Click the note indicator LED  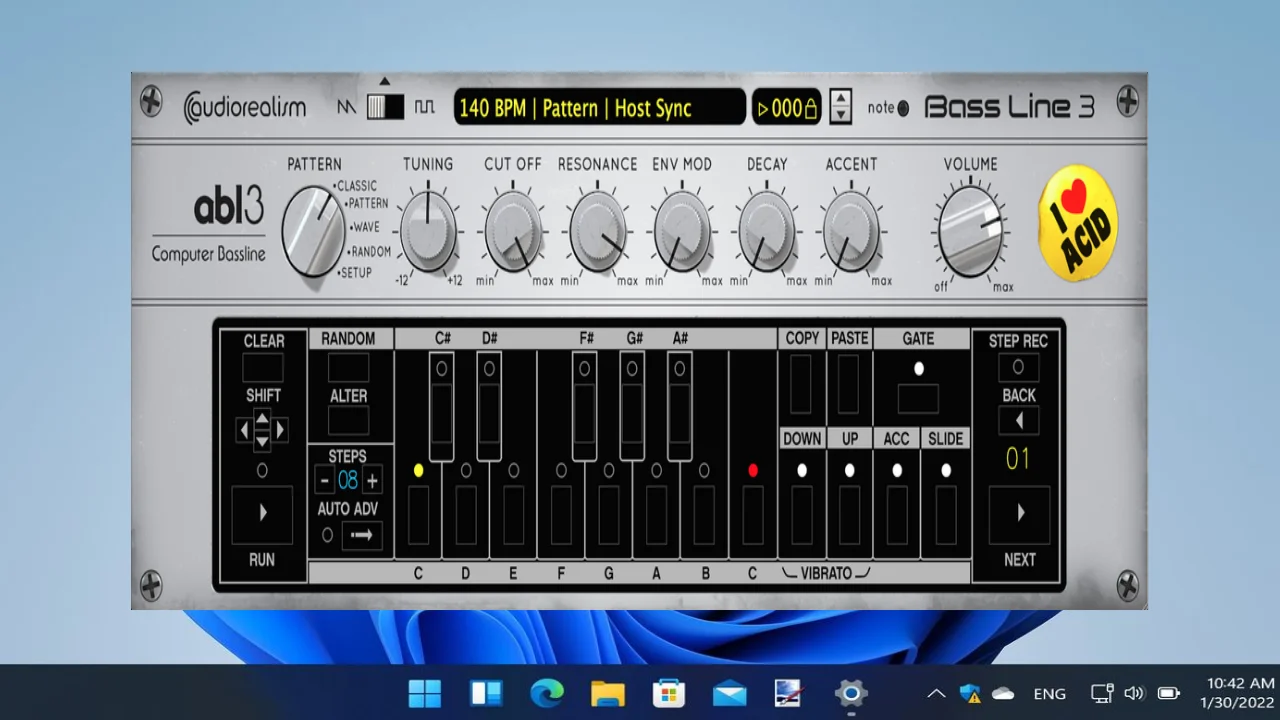click(x=903, y=108)
